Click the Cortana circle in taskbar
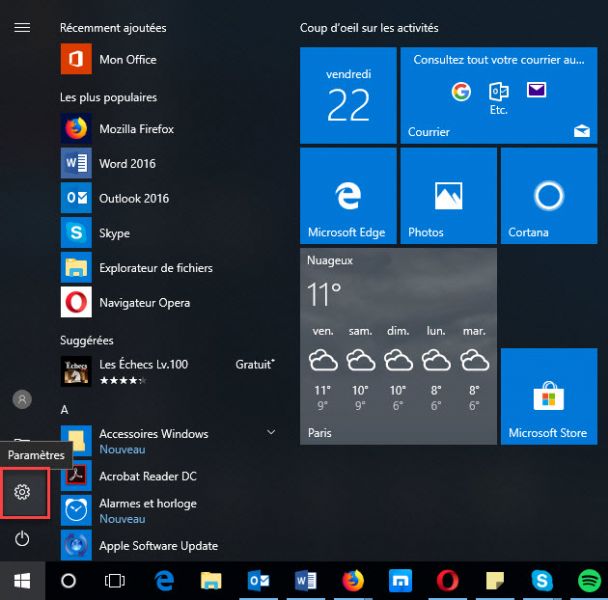 pos(69,581)
